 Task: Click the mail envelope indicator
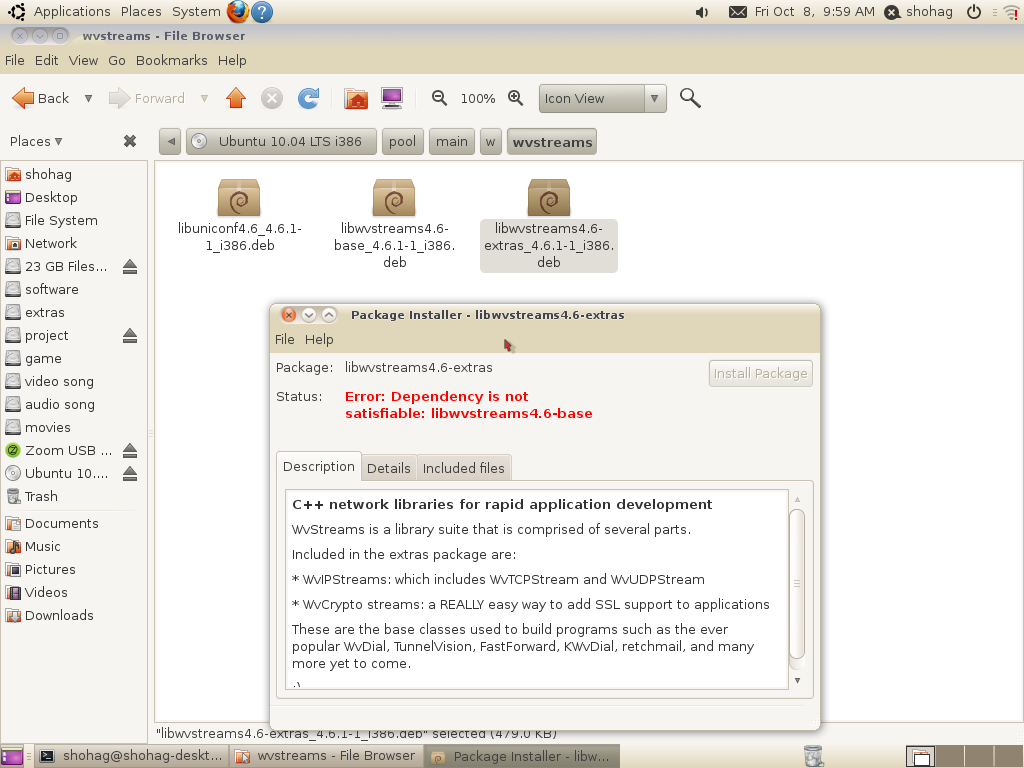[x=738, y=12]
